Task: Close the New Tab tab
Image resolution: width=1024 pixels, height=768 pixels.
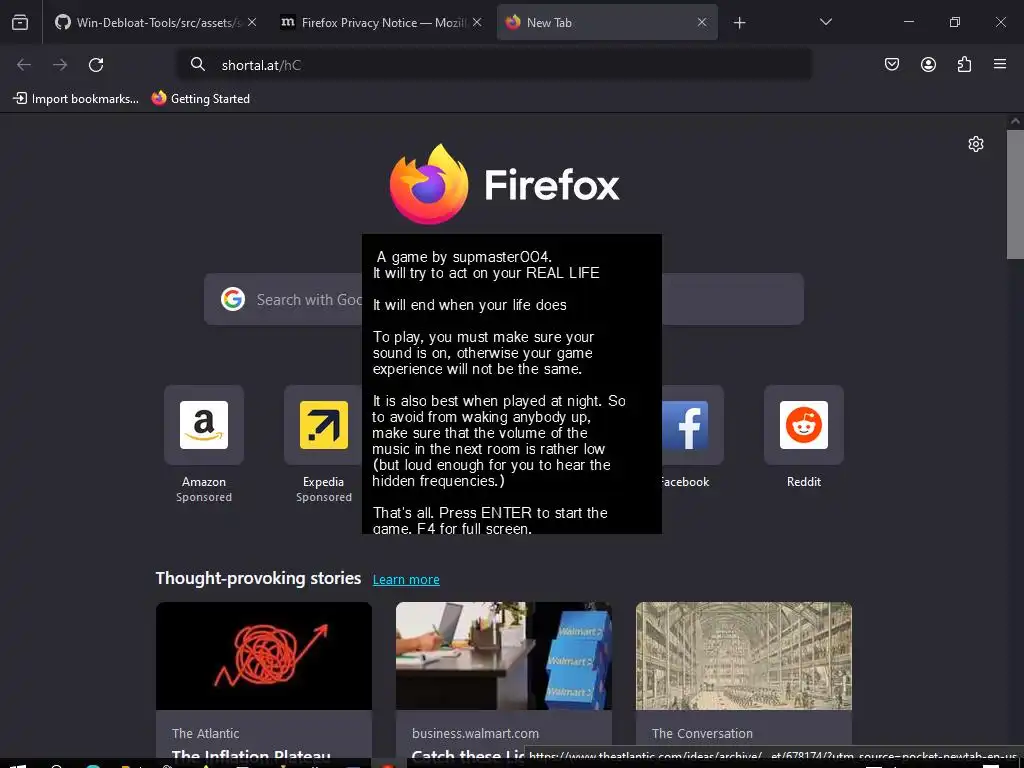Action: 702,23
